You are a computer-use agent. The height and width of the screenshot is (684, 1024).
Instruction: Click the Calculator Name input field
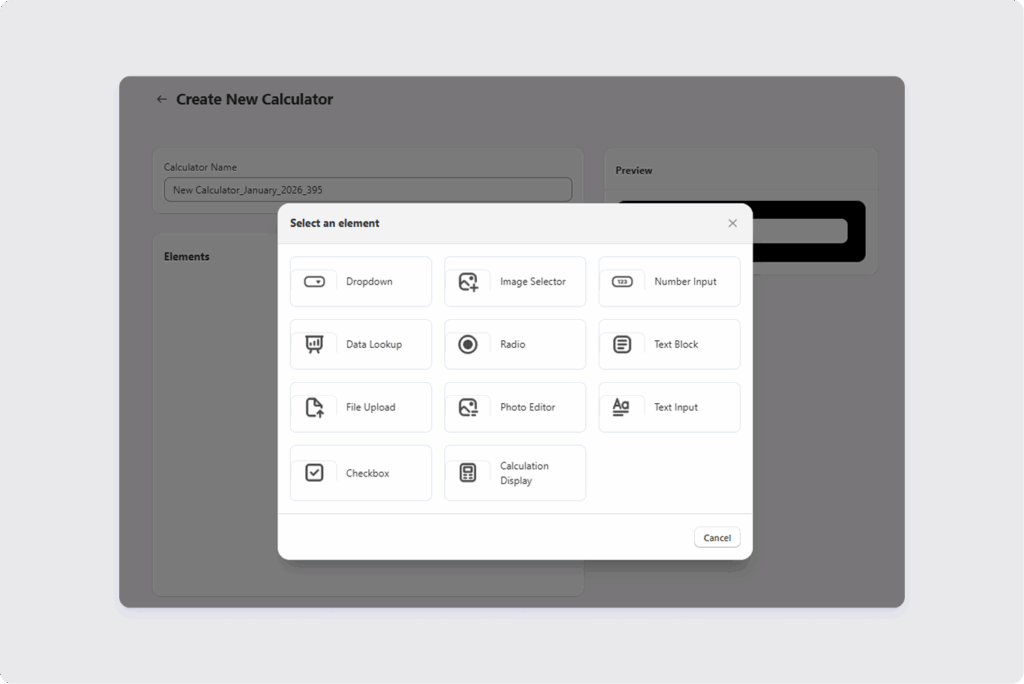[368, 190]
